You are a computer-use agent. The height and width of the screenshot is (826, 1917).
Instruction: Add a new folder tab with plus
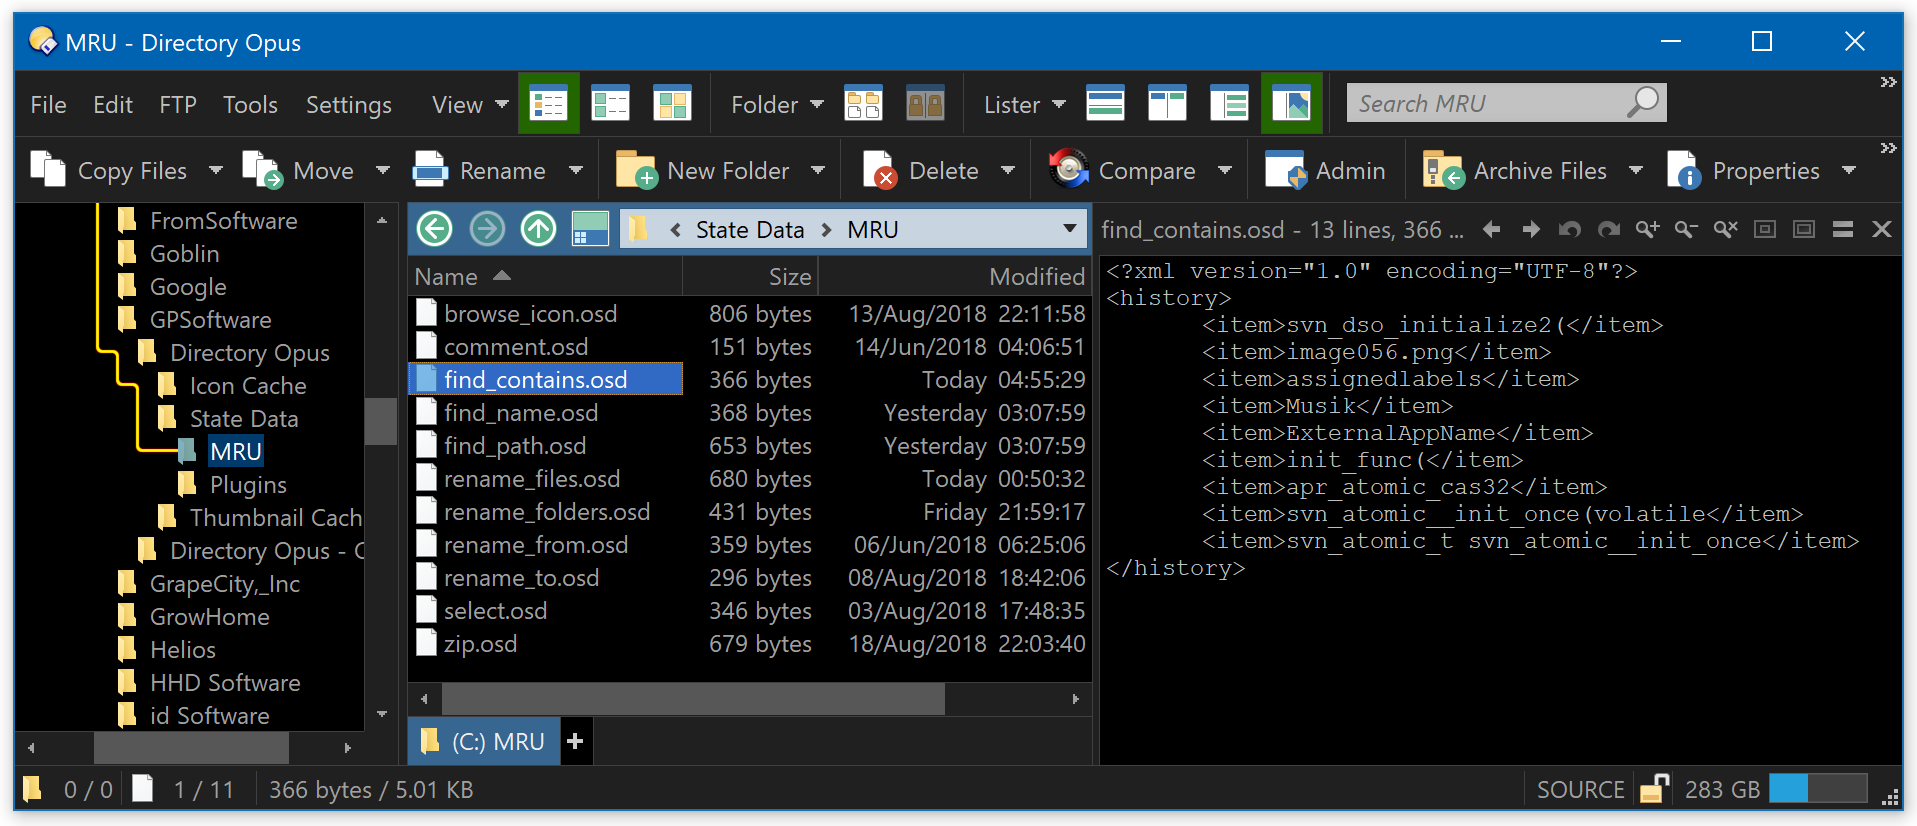(x=575, y=741)
